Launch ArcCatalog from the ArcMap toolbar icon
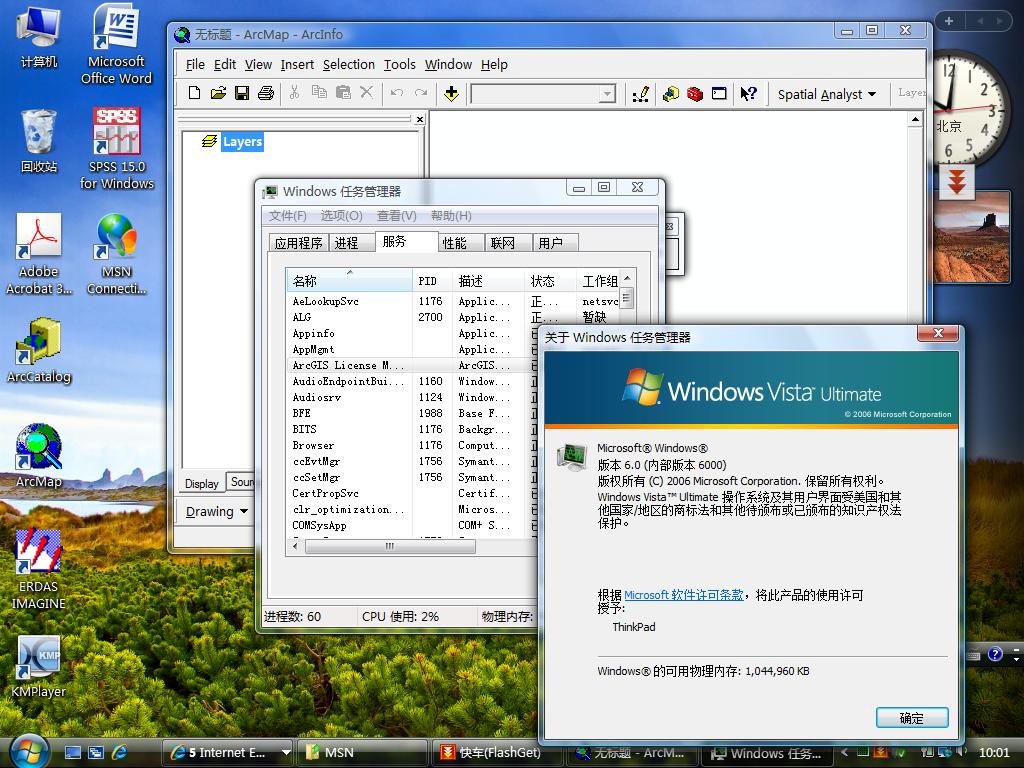This screenshot has height=768, width=1024. [671, 94]
